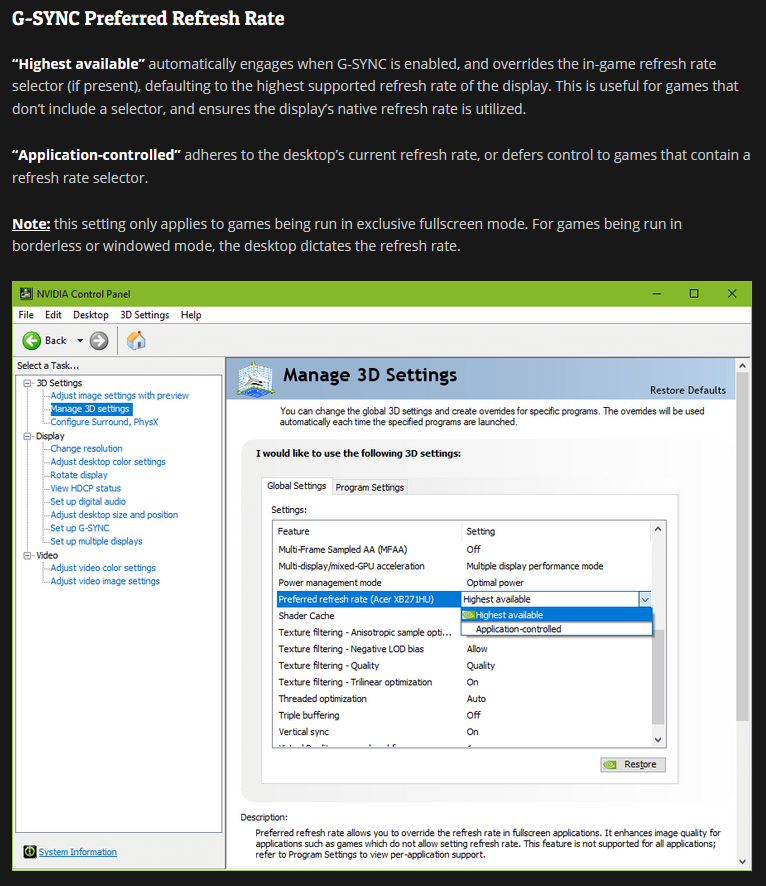
Task: Open the Back history dropdown arrow
Action: (80, 340)
